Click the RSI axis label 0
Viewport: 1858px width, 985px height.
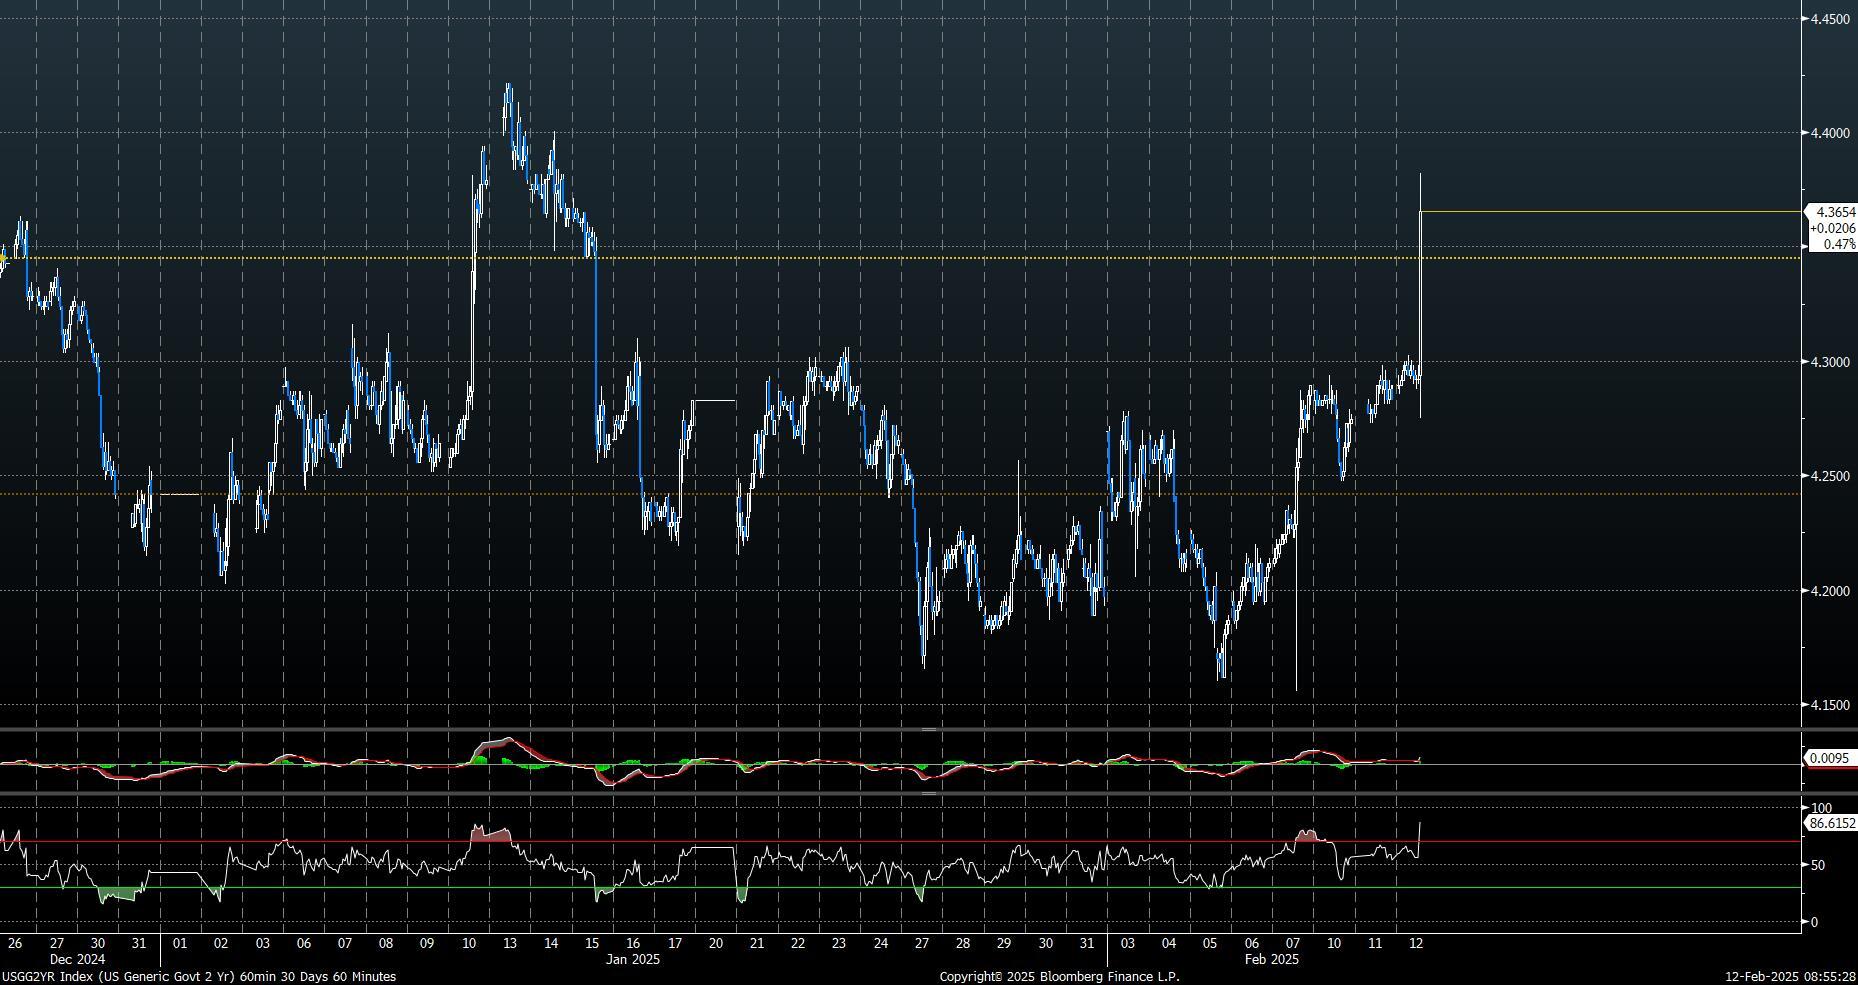click(x=1815, y=922)
